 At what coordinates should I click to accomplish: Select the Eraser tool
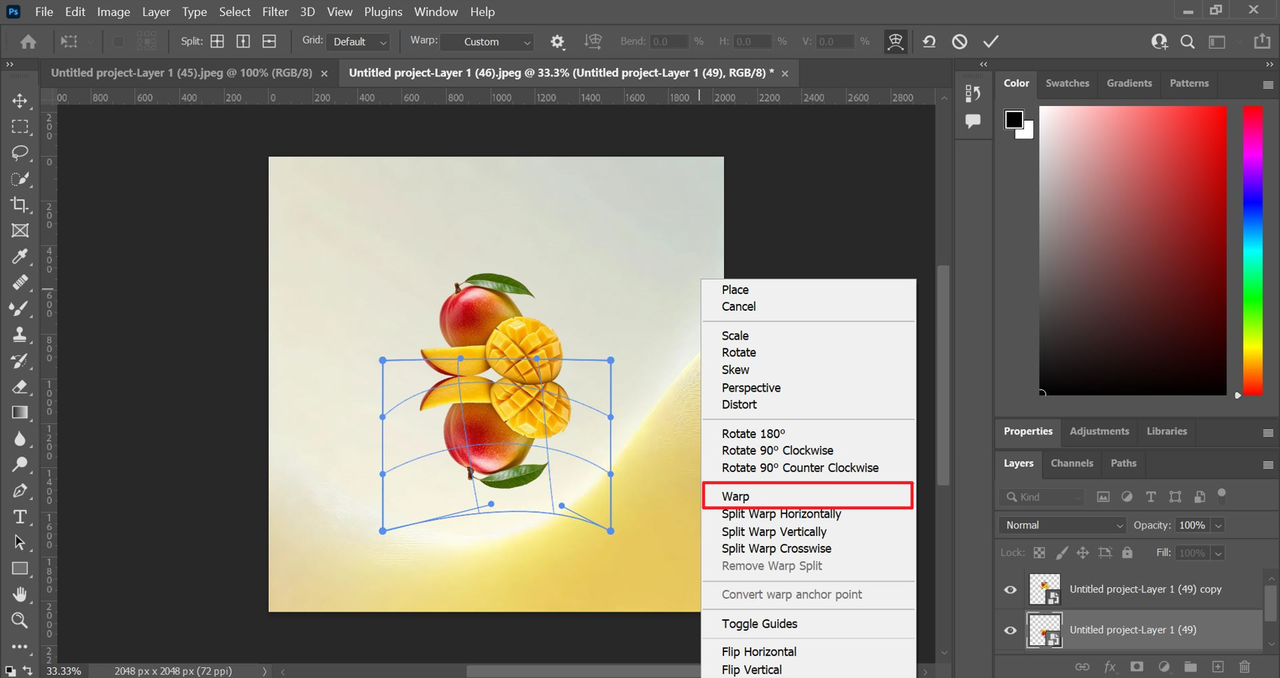coord(19,387)
